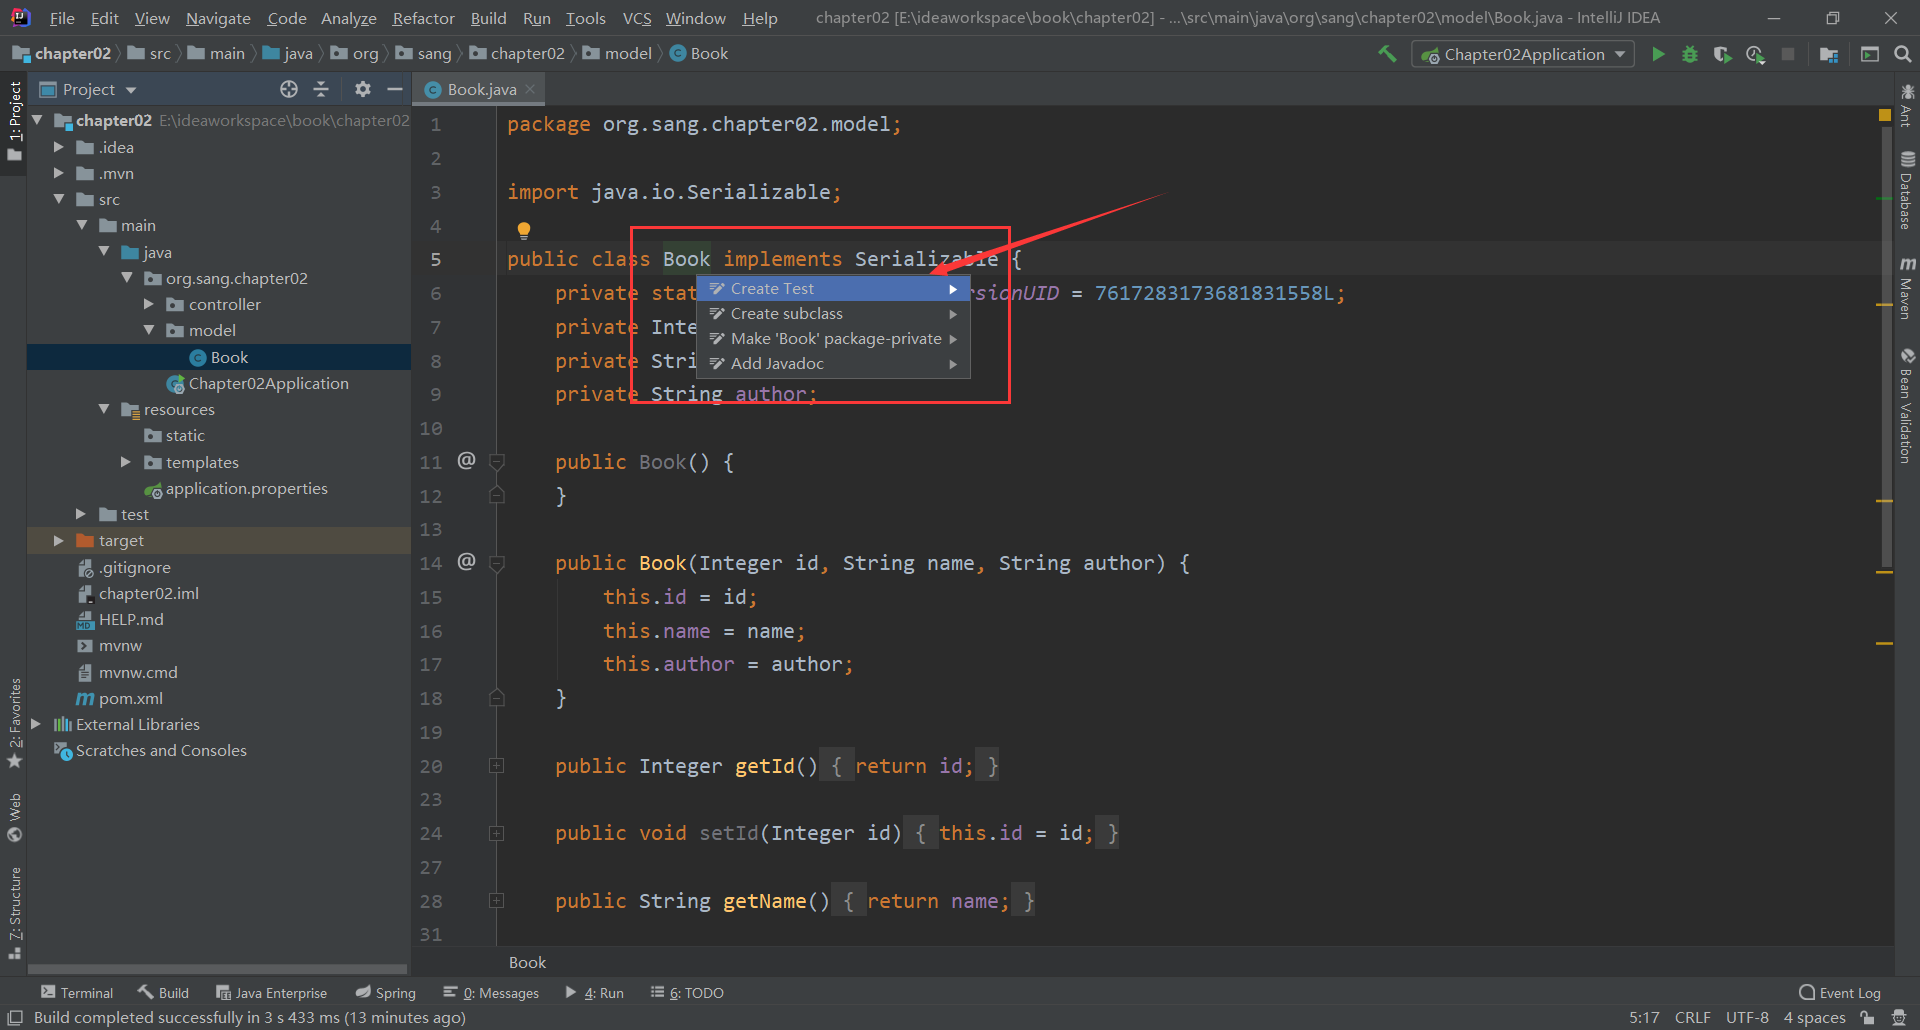Screen dimensions: 1920x1030
Task: Hide the Project panel with minus icon
Action: click(395, 89)
